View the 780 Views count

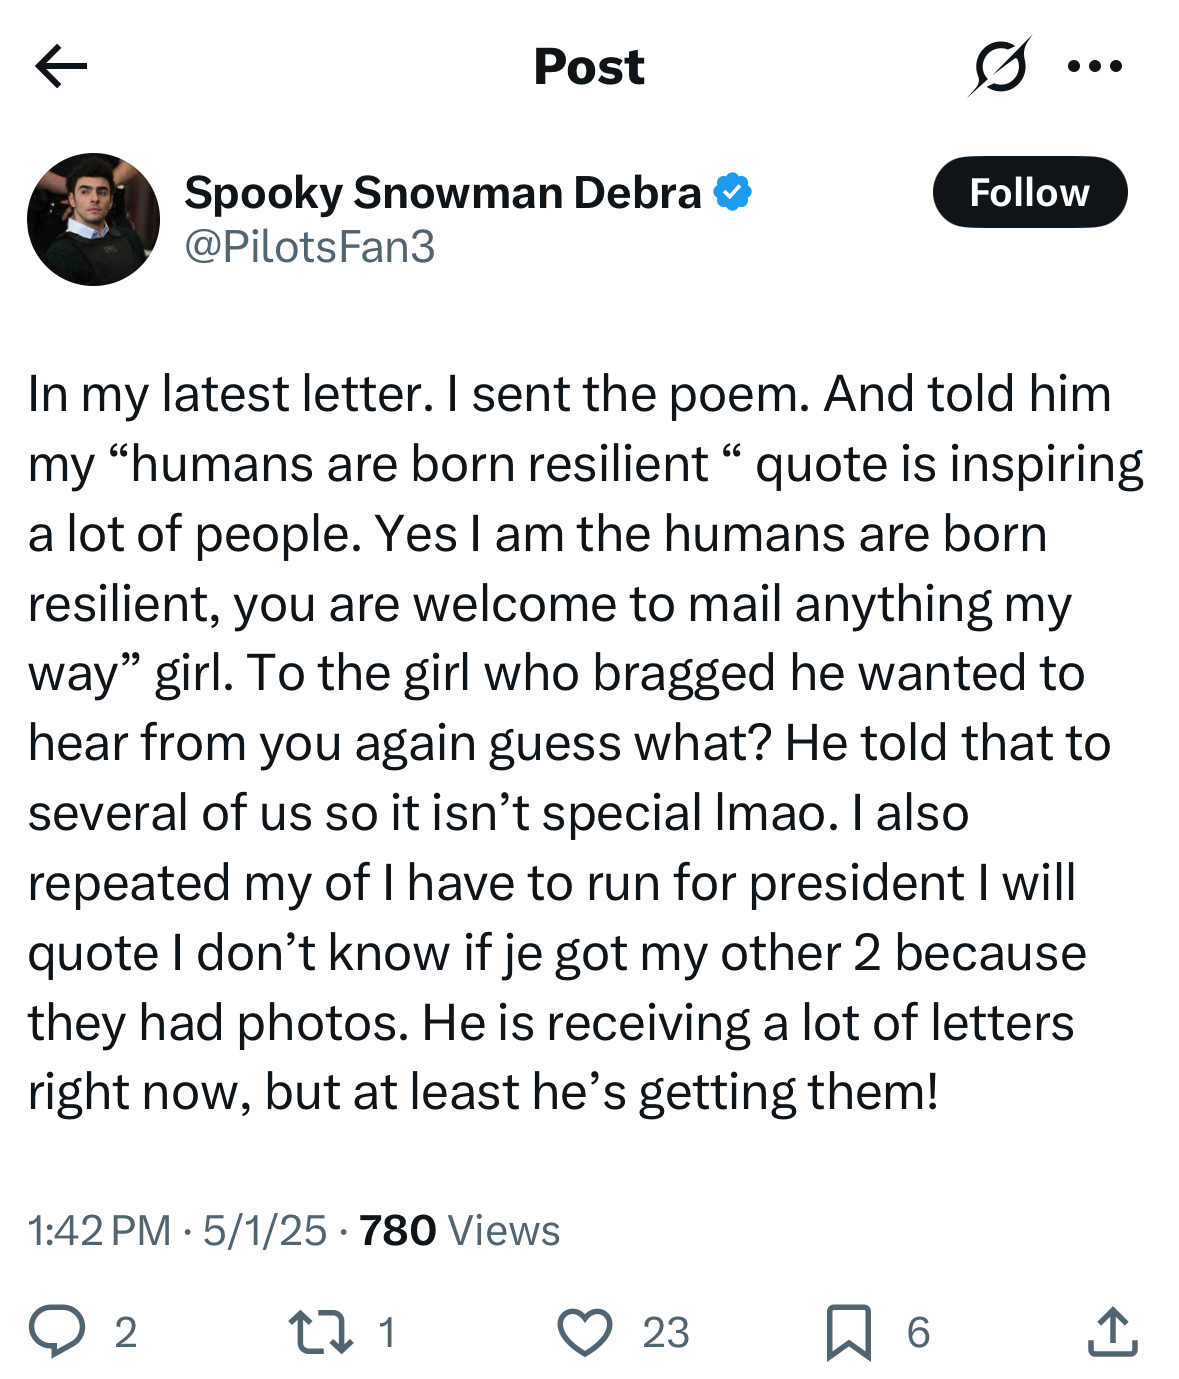pyautogui.click(x=460, y=1230)
